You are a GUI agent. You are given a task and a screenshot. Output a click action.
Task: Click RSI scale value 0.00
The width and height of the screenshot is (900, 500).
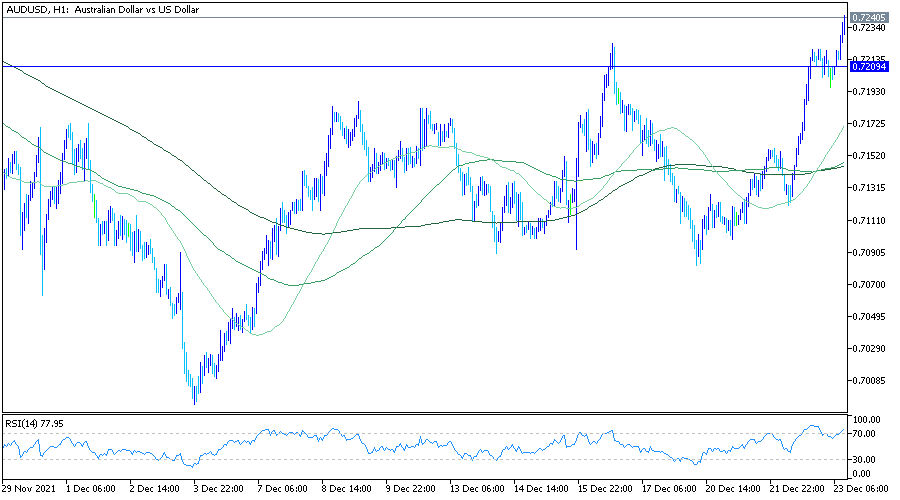[862, 474]
